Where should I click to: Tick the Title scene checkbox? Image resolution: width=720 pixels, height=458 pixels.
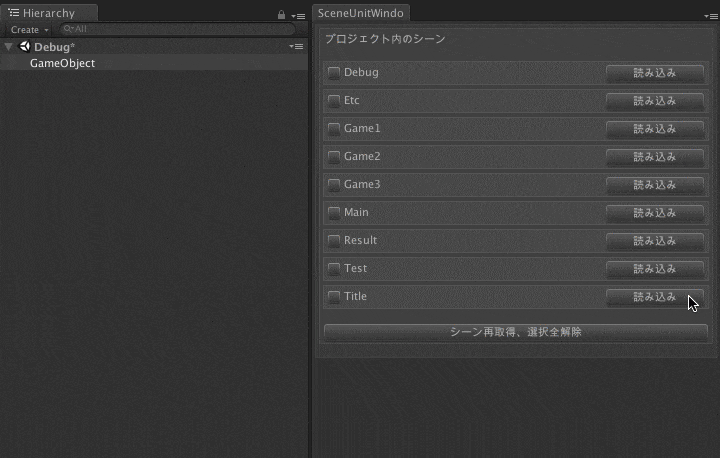[x=334, y=297]
